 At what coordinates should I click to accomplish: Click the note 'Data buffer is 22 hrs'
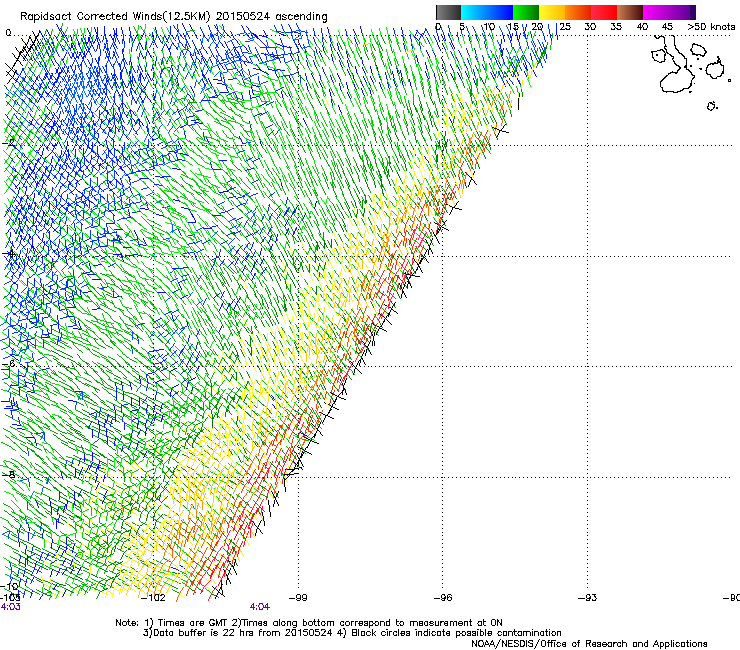pos(205,633)
